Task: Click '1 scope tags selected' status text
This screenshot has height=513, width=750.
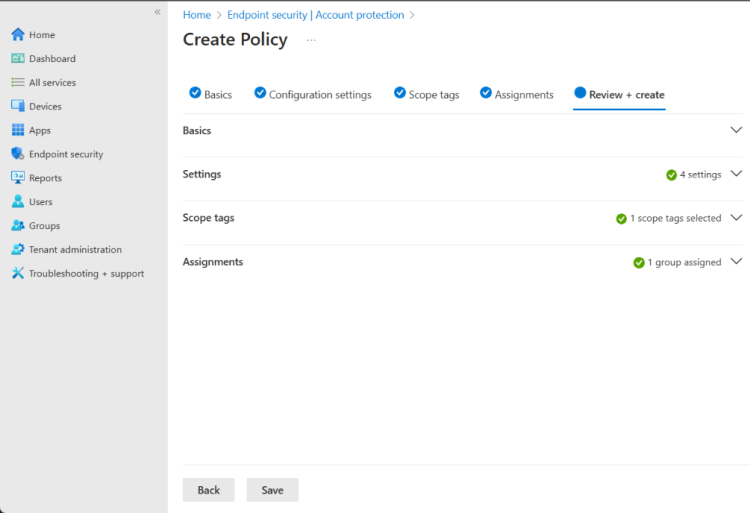Action: (675, 218)
